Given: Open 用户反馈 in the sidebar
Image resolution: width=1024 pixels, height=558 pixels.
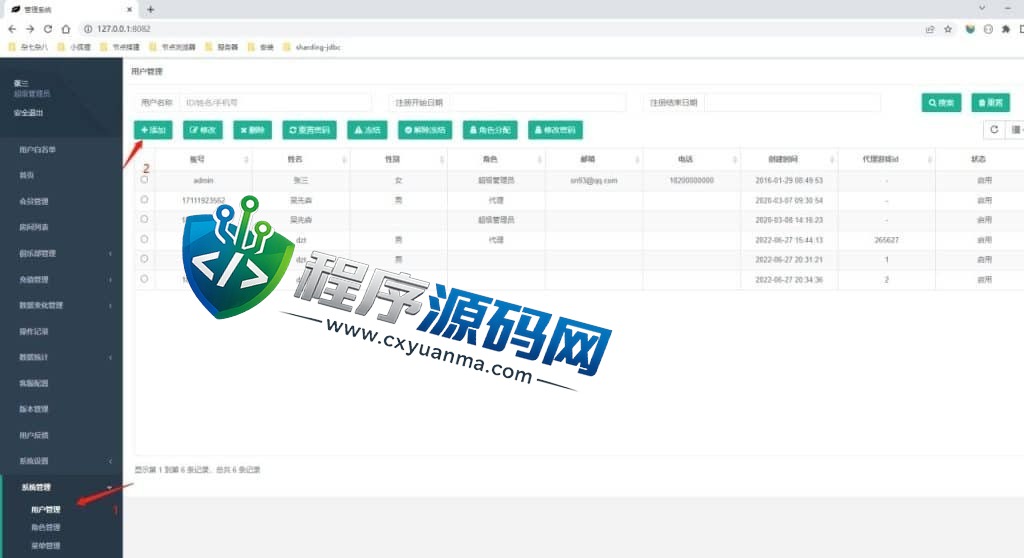Looking at the screenshot, I should [x=34, y=435].
